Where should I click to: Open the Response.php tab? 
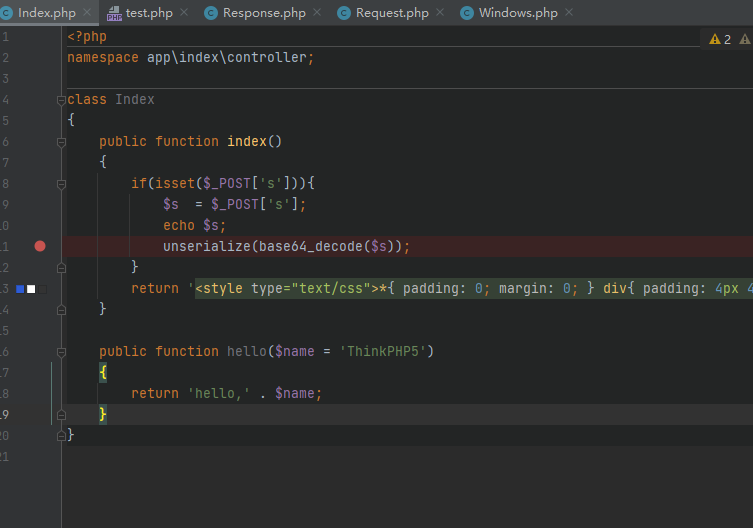click(x=264, y=13)
